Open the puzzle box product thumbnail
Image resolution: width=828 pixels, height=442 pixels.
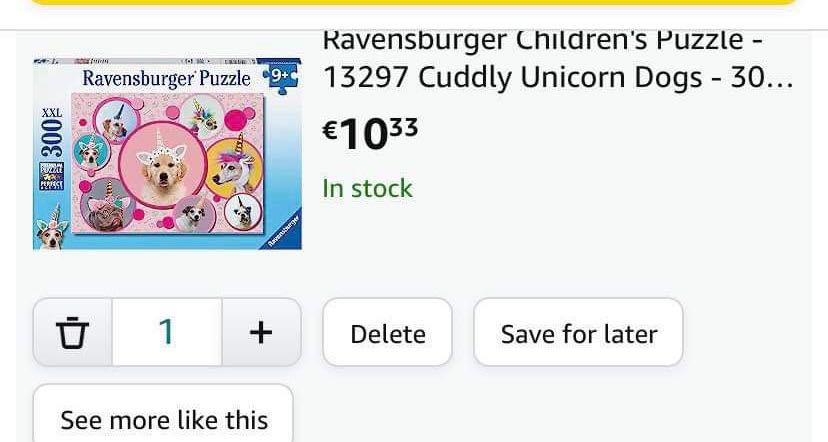tap(167, 153)
